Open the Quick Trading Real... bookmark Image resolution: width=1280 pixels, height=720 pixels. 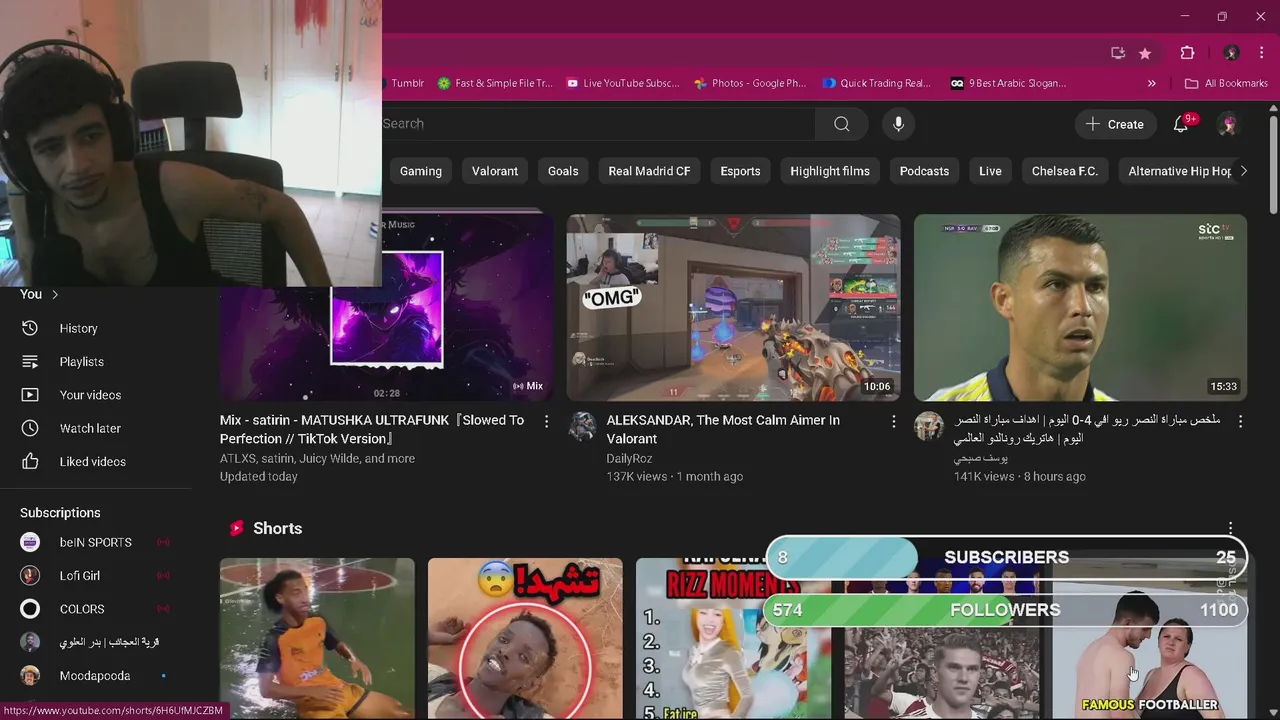876,83
